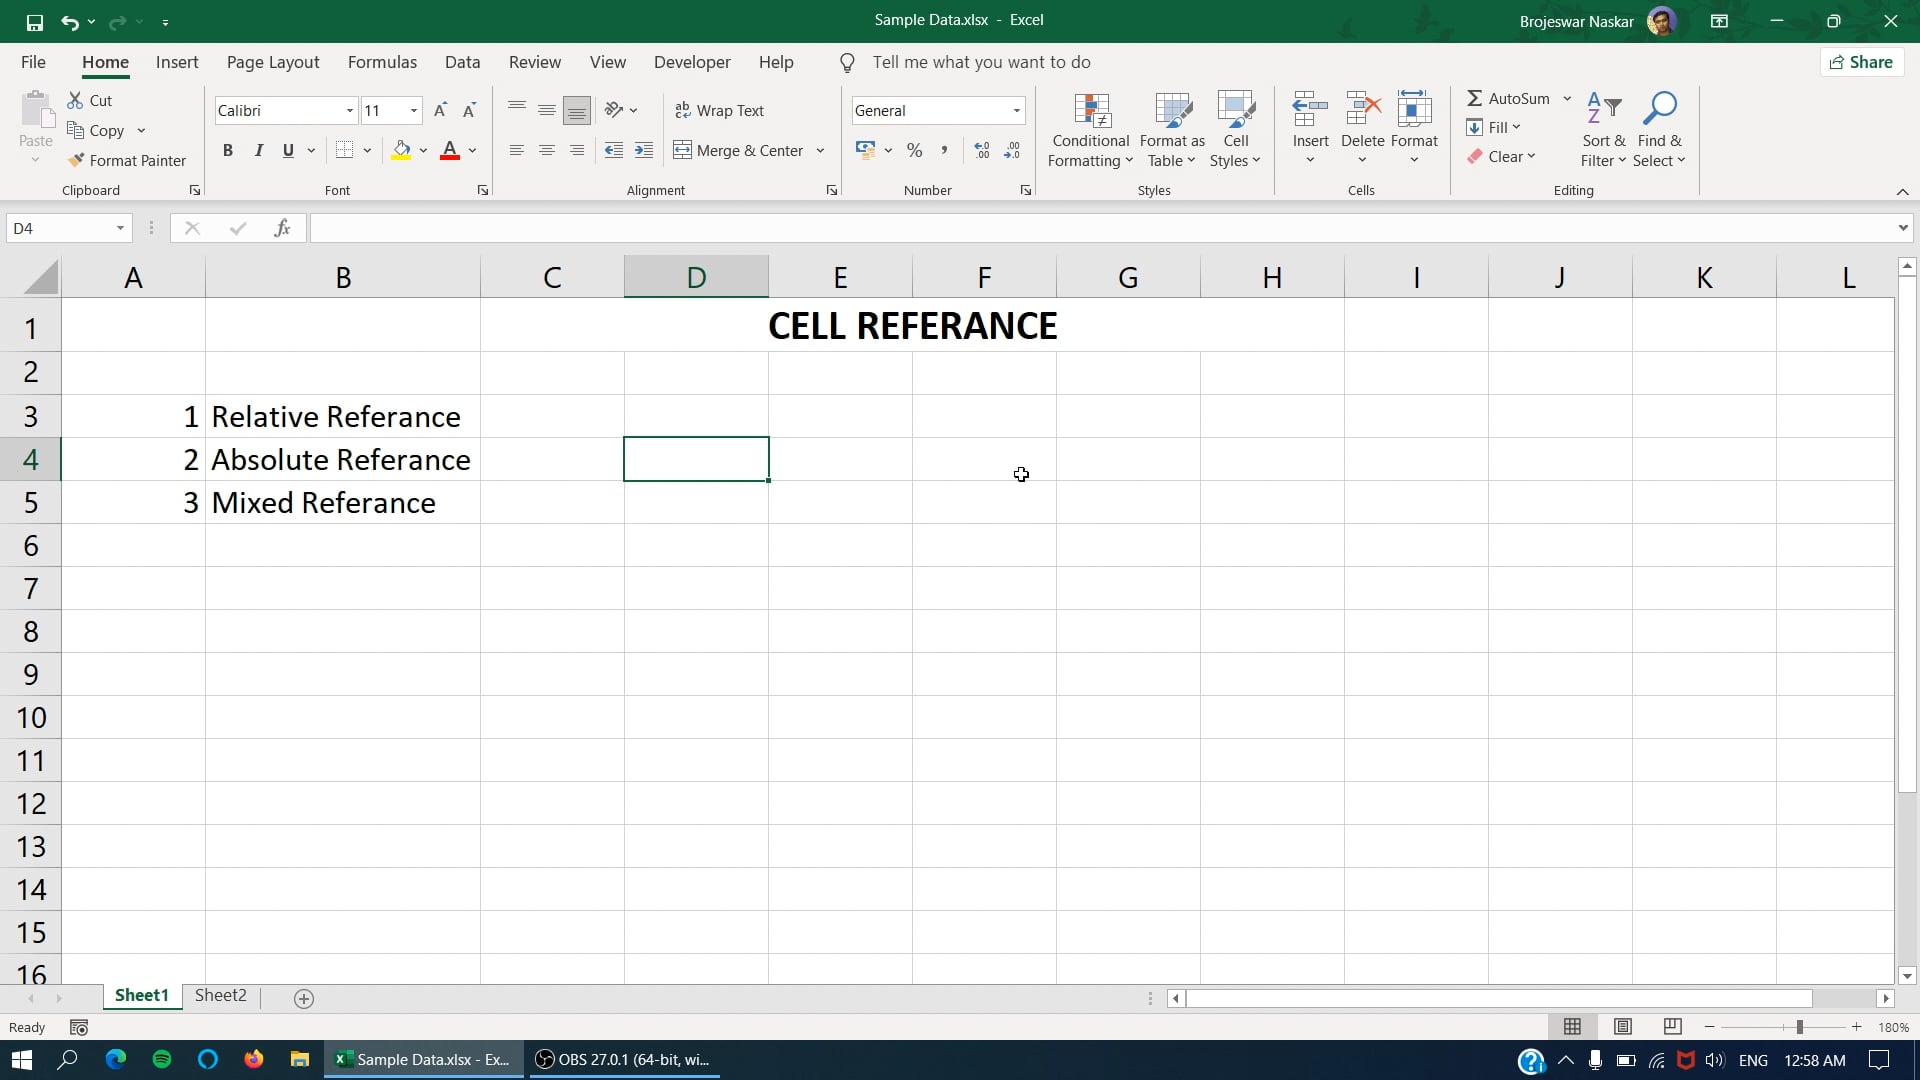Switch to the Insert tab
This screenshot has height=1080, width=1920.
click(177, 62)
